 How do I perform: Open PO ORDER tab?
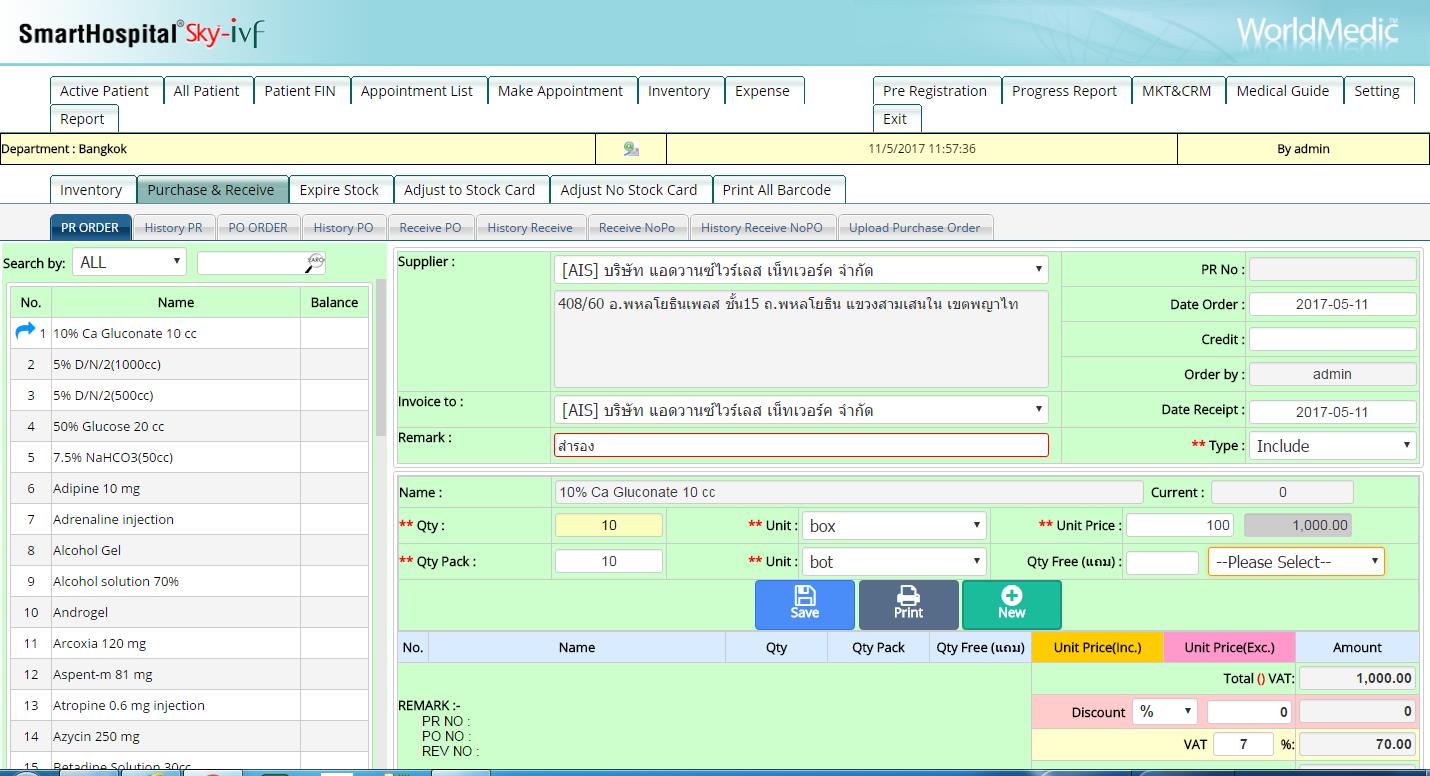point(258,227)
